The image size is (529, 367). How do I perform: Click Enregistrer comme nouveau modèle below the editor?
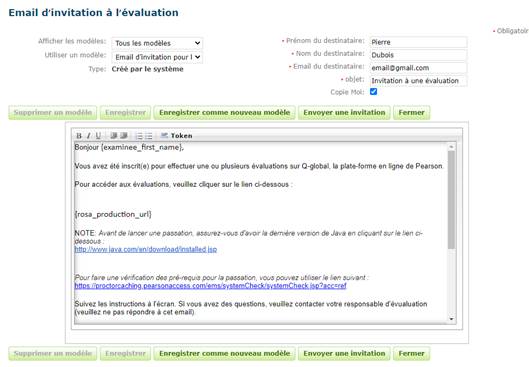(224, 354)
